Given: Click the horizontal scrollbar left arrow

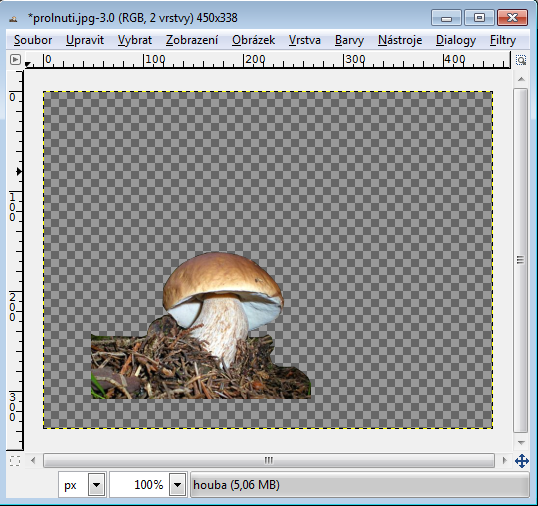Looking at the screenshot, I should tap(33, 460).
